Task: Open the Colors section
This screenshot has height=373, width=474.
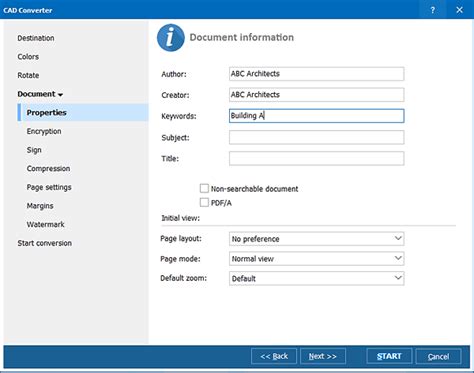Action: coord(28,57)
